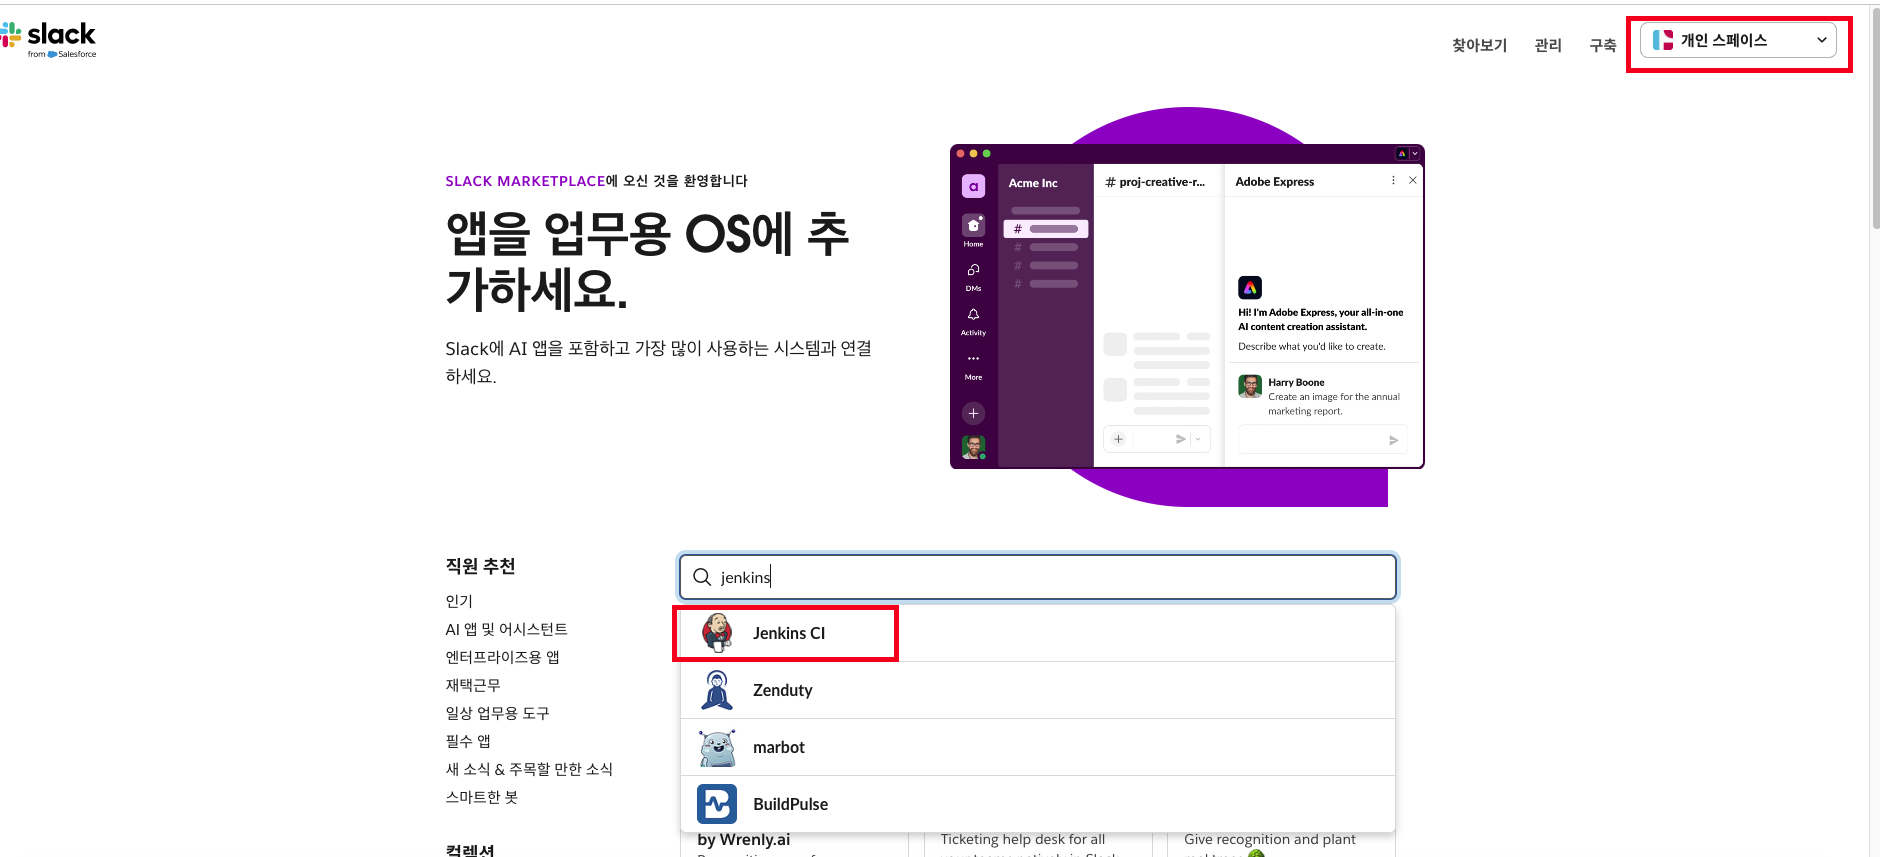Screen dimensions: 1880x857
Task: Open the 필수 앱 category
Action: coord(468,741)
